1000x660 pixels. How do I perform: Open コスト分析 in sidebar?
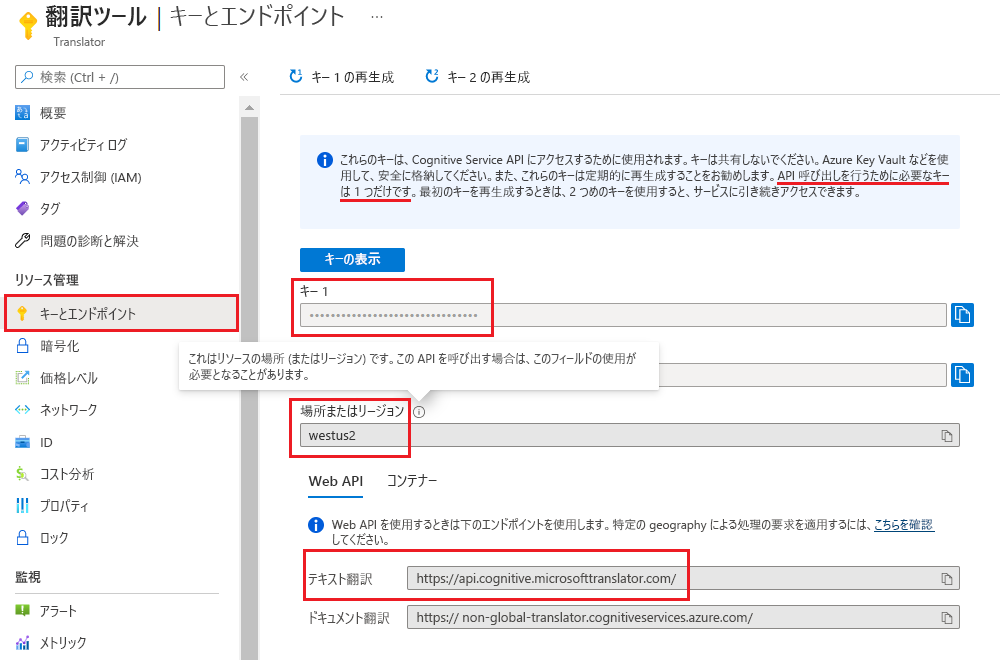click(x=67, y=474)
